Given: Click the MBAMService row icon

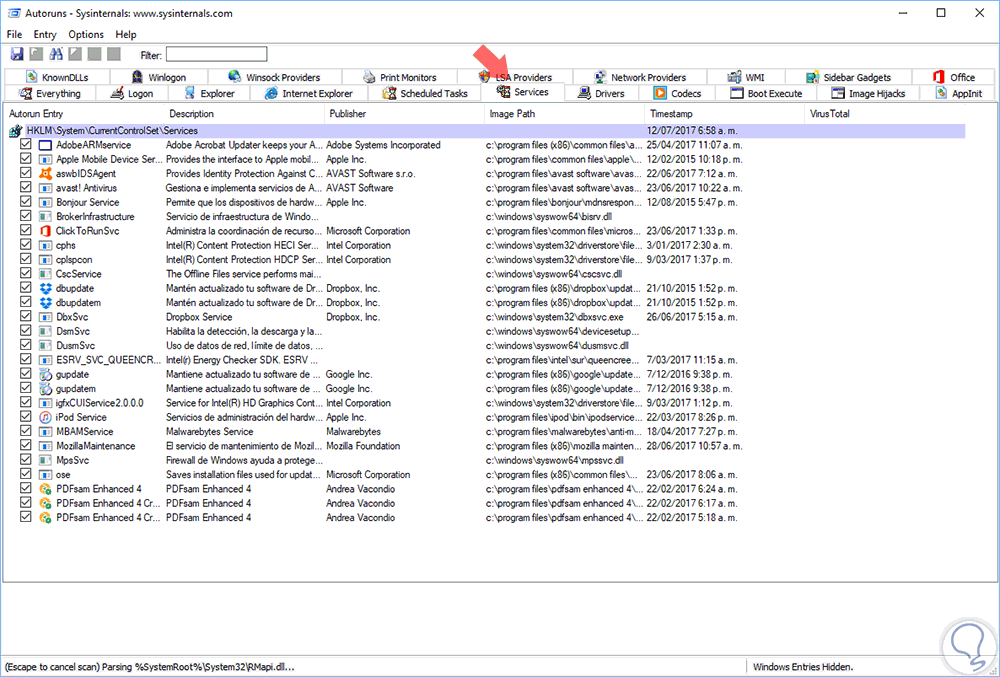Looking at the screenshot, I should (45, 432).
